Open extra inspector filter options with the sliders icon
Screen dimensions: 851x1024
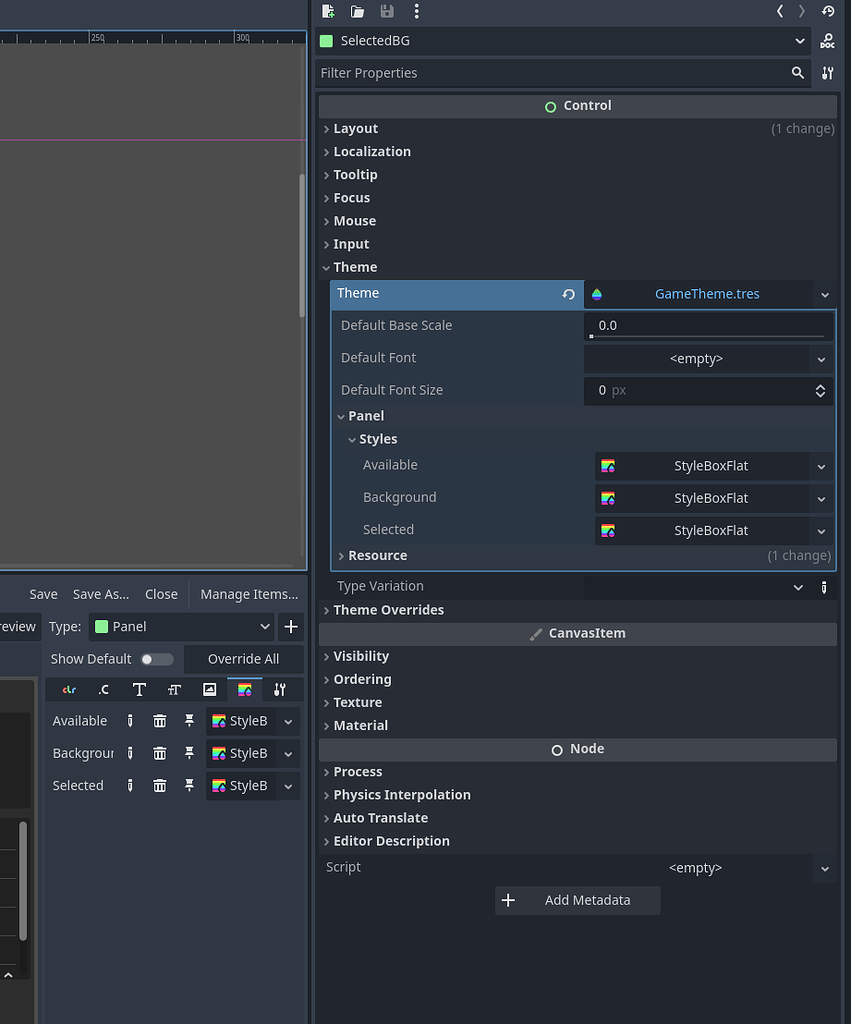(x=827, y=72)
